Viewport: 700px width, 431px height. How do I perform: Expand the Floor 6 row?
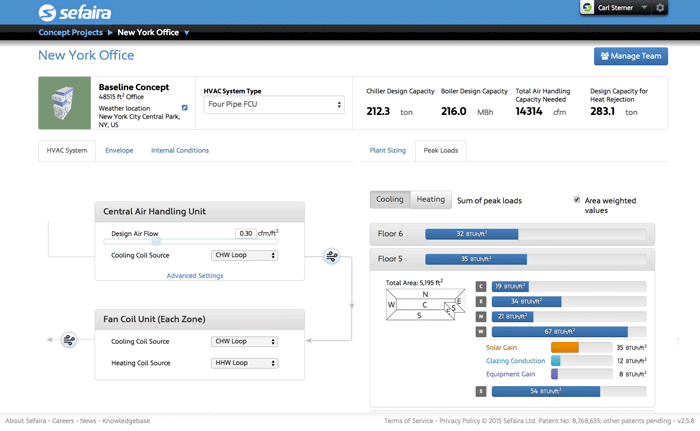[x=512, y=234]
